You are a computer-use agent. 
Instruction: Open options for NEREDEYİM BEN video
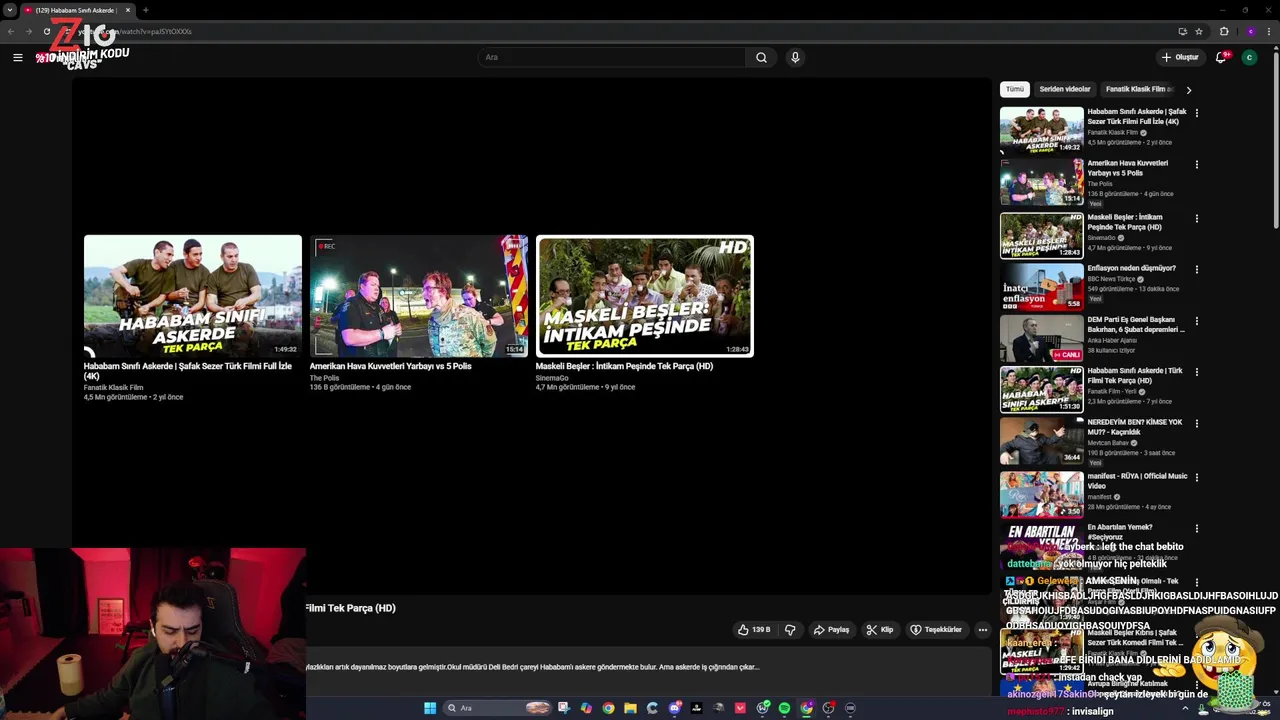[x=1196, y=424]
